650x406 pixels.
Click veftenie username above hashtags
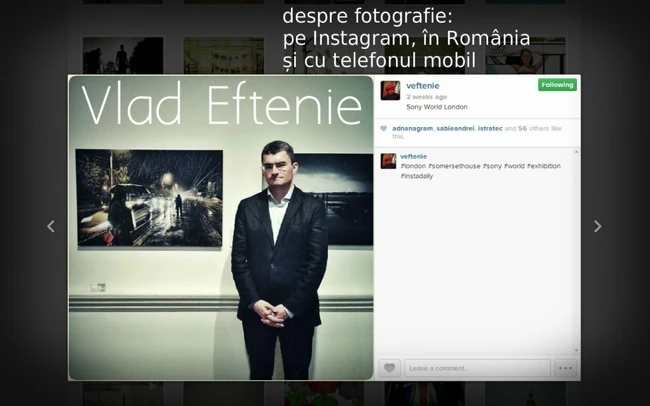(413, 156)
